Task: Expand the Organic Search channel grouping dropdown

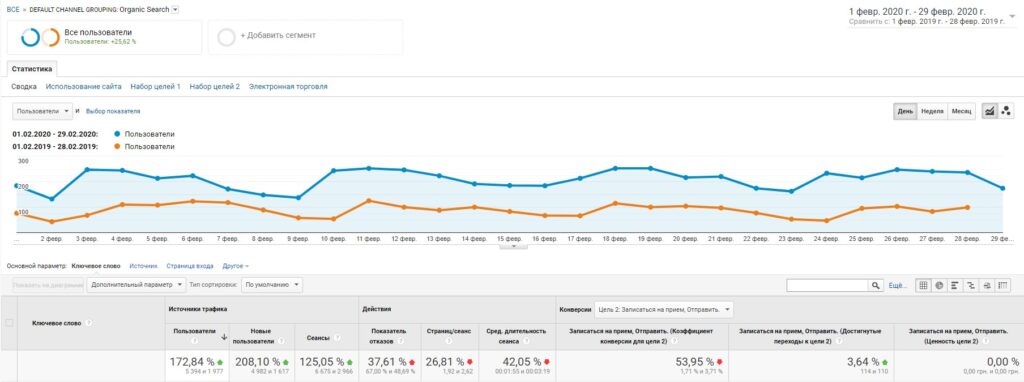Action: click(x=175, y=10)
